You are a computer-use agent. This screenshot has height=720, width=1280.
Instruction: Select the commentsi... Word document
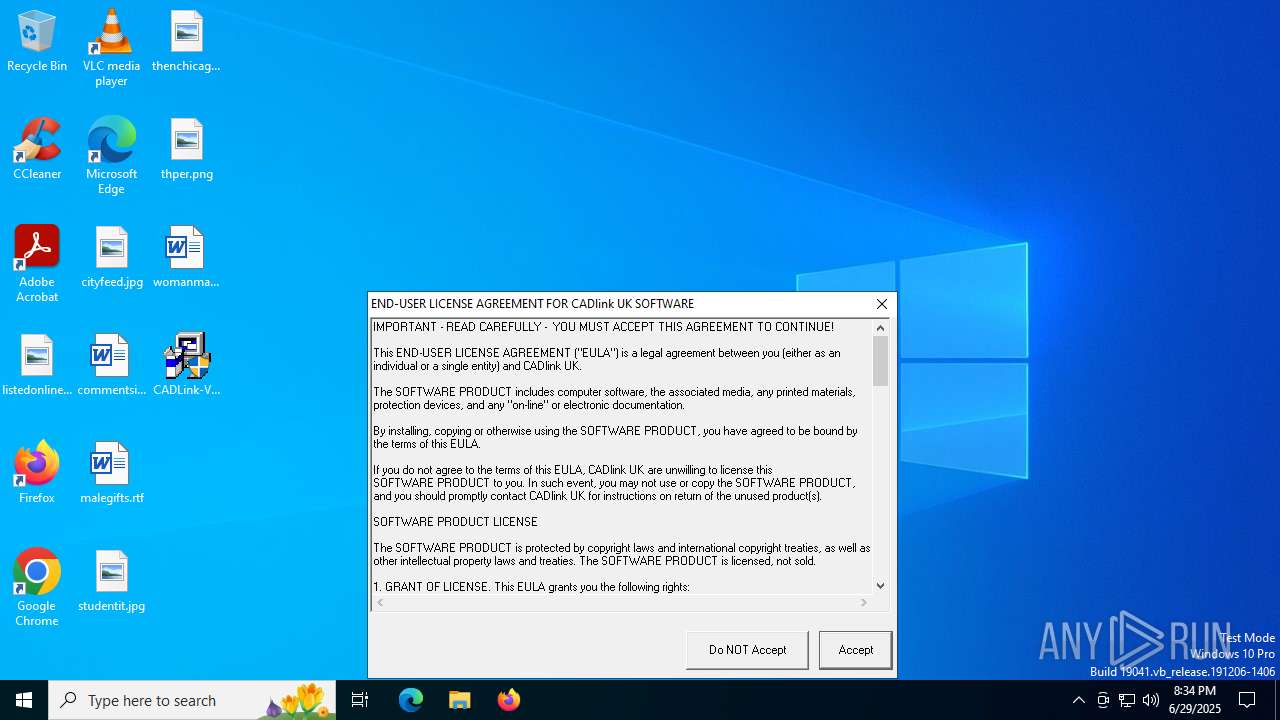(x=111, y=366)
